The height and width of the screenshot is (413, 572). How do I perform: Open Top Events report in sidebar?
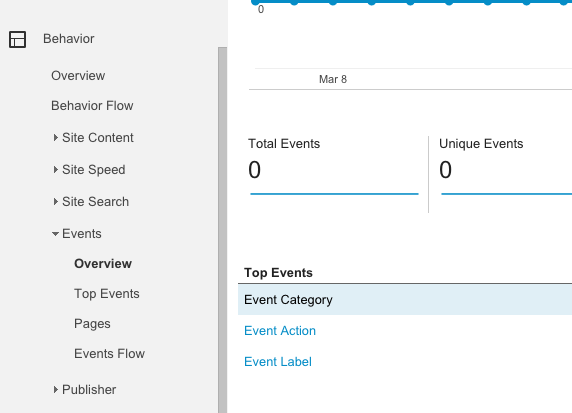click(x=107, y=294)
